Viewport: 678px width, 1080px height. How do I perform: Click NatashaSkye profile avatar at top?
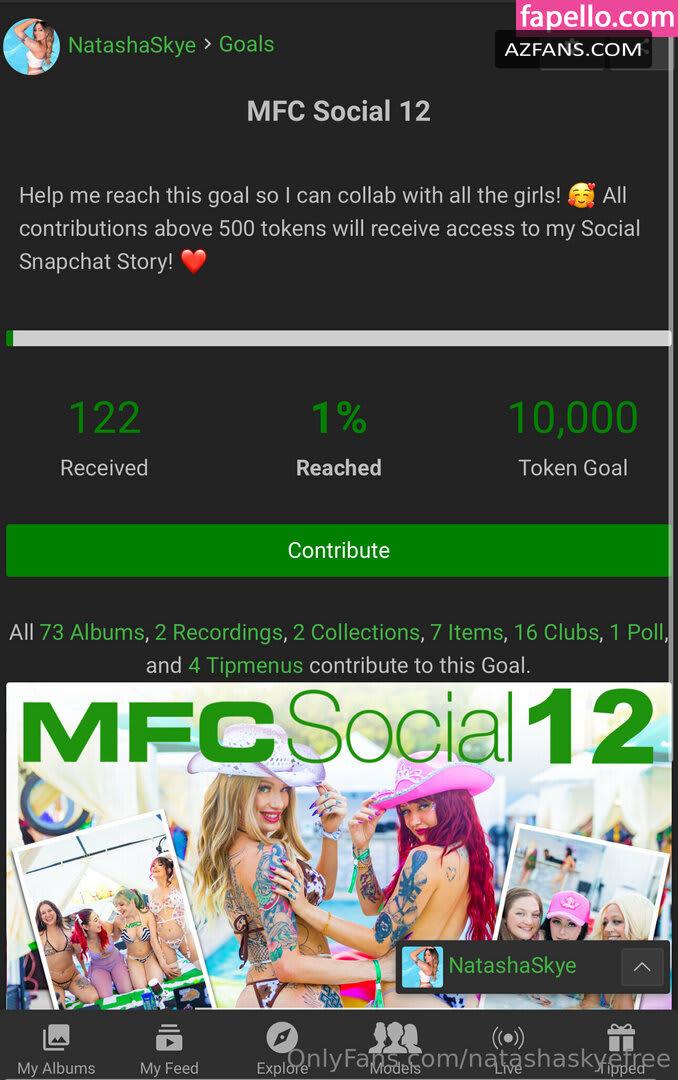(31, 46)
